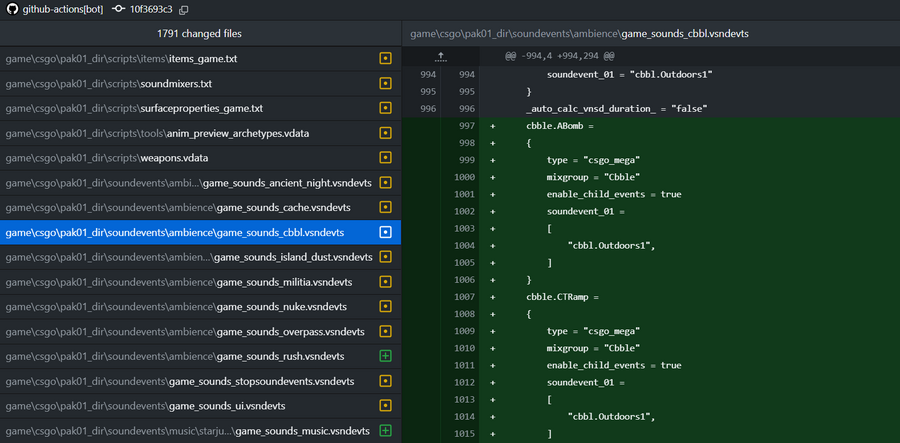900x443 pixels.
Task: Click added line cbble.CTRamp =
Action: (562, 297)
